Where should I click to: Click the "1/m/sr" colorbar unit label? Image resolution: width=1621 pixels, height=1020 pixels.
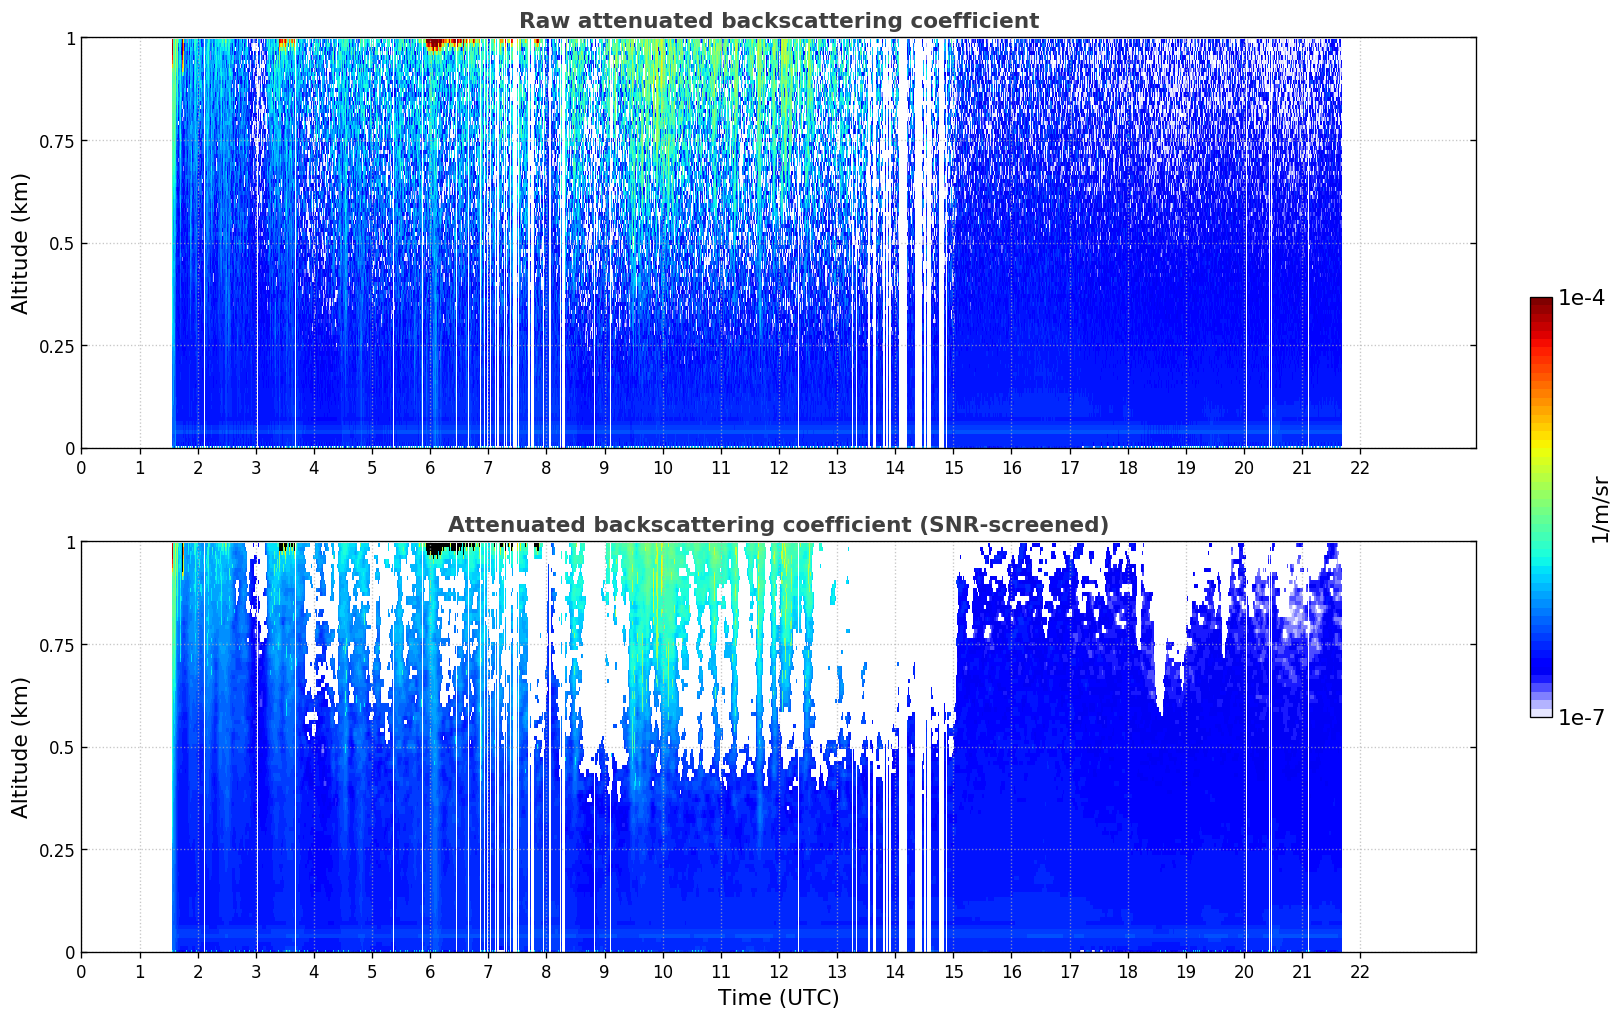(x=1600, y=509)
